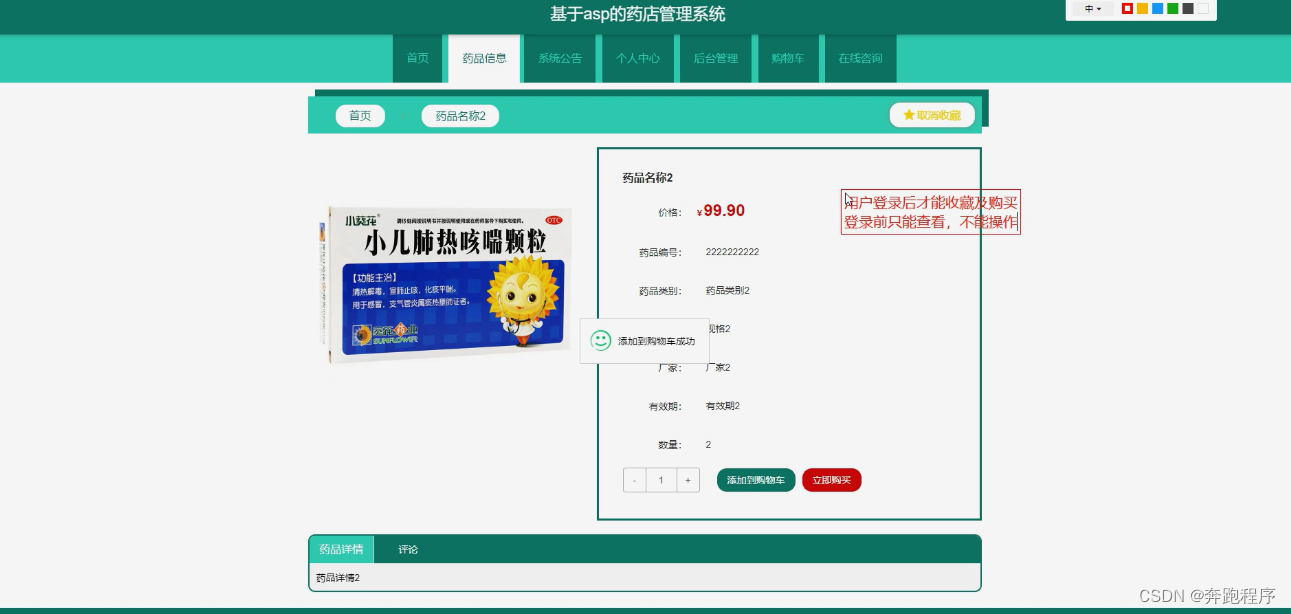Open 购物车 navigation item

tap(788, 59)
